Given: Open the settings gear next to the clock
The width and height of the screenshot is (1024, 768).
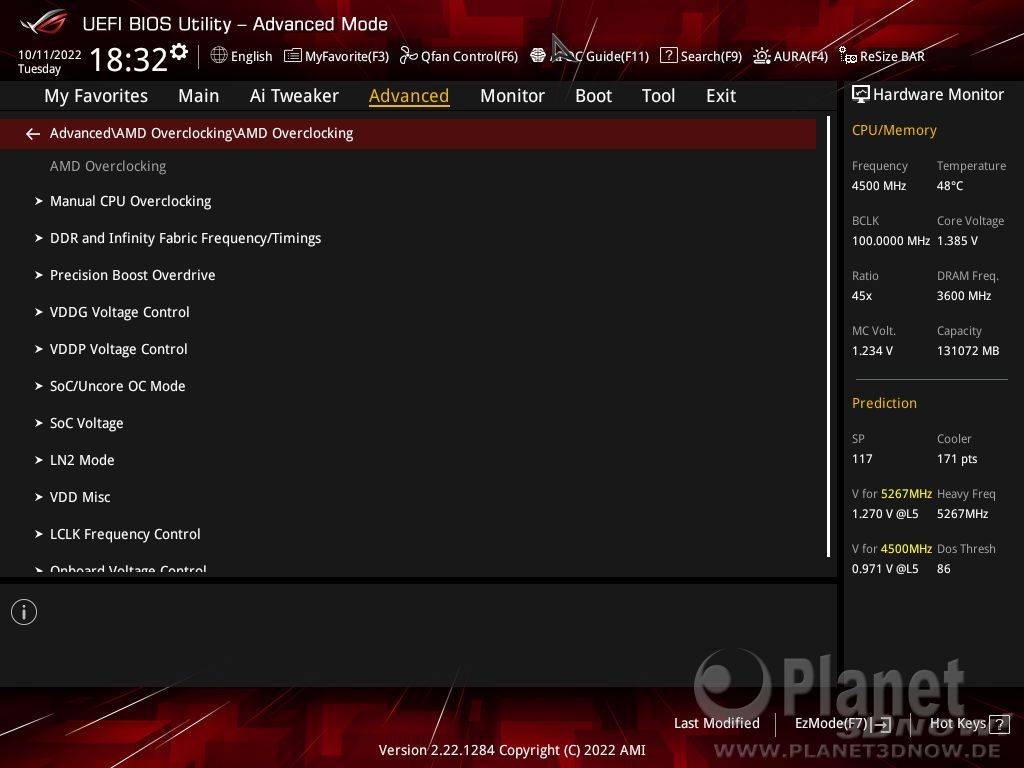Looking at the screenshot, I should point(179,52).
